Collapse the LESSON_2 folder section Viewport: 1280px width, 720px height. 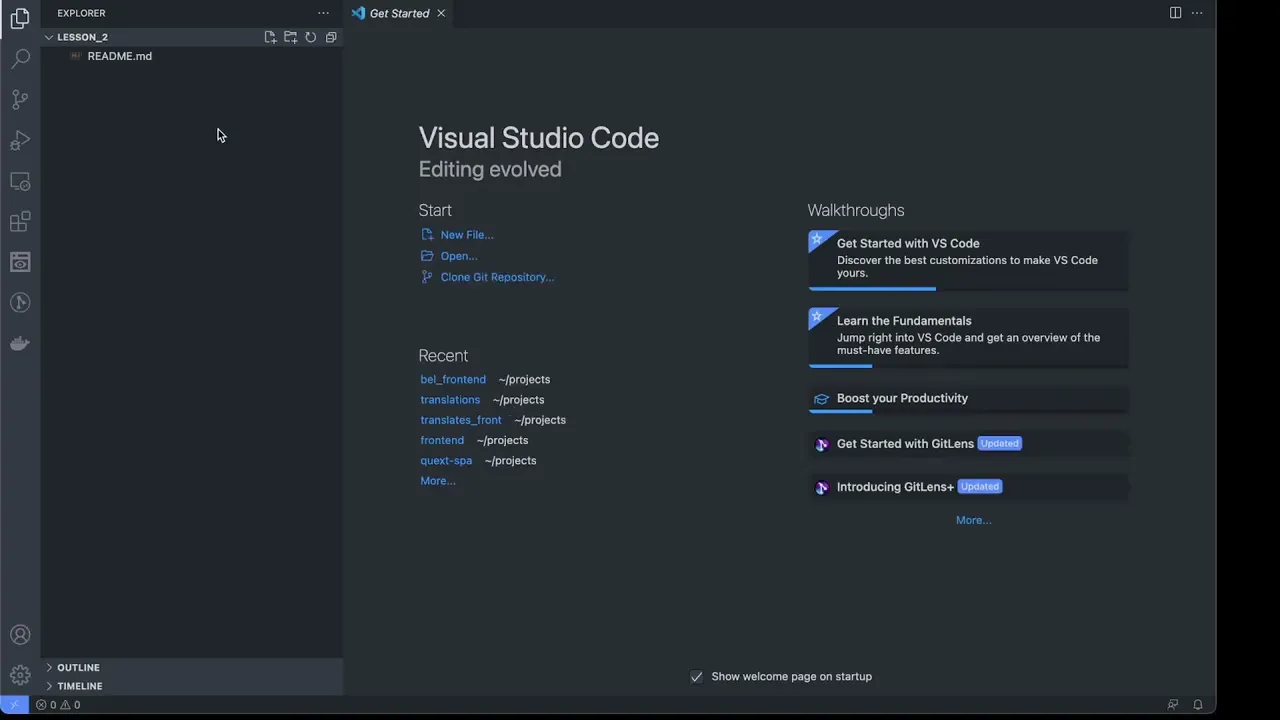192,37
